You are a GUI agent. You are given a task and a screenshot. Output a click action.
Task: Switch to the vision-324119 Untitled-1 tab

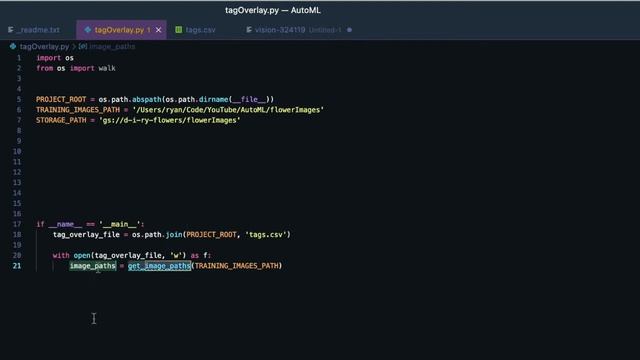click(x=298, y=30)
